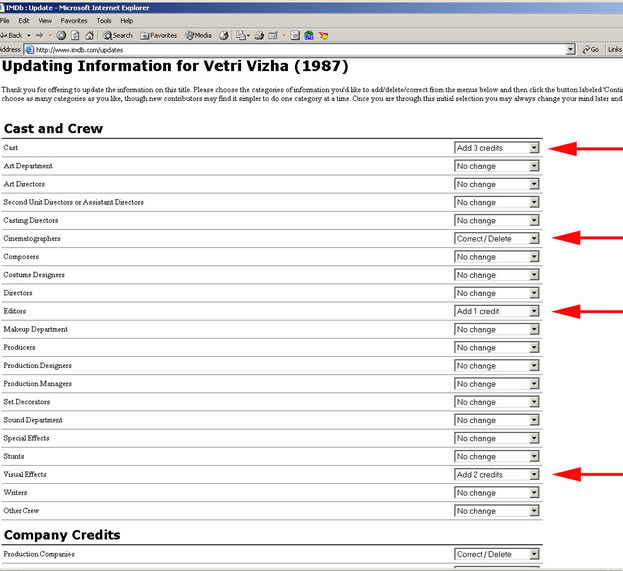Open the Costume Designers dropdown
Screen dimensions: 623x571
[x=497, y=275]
